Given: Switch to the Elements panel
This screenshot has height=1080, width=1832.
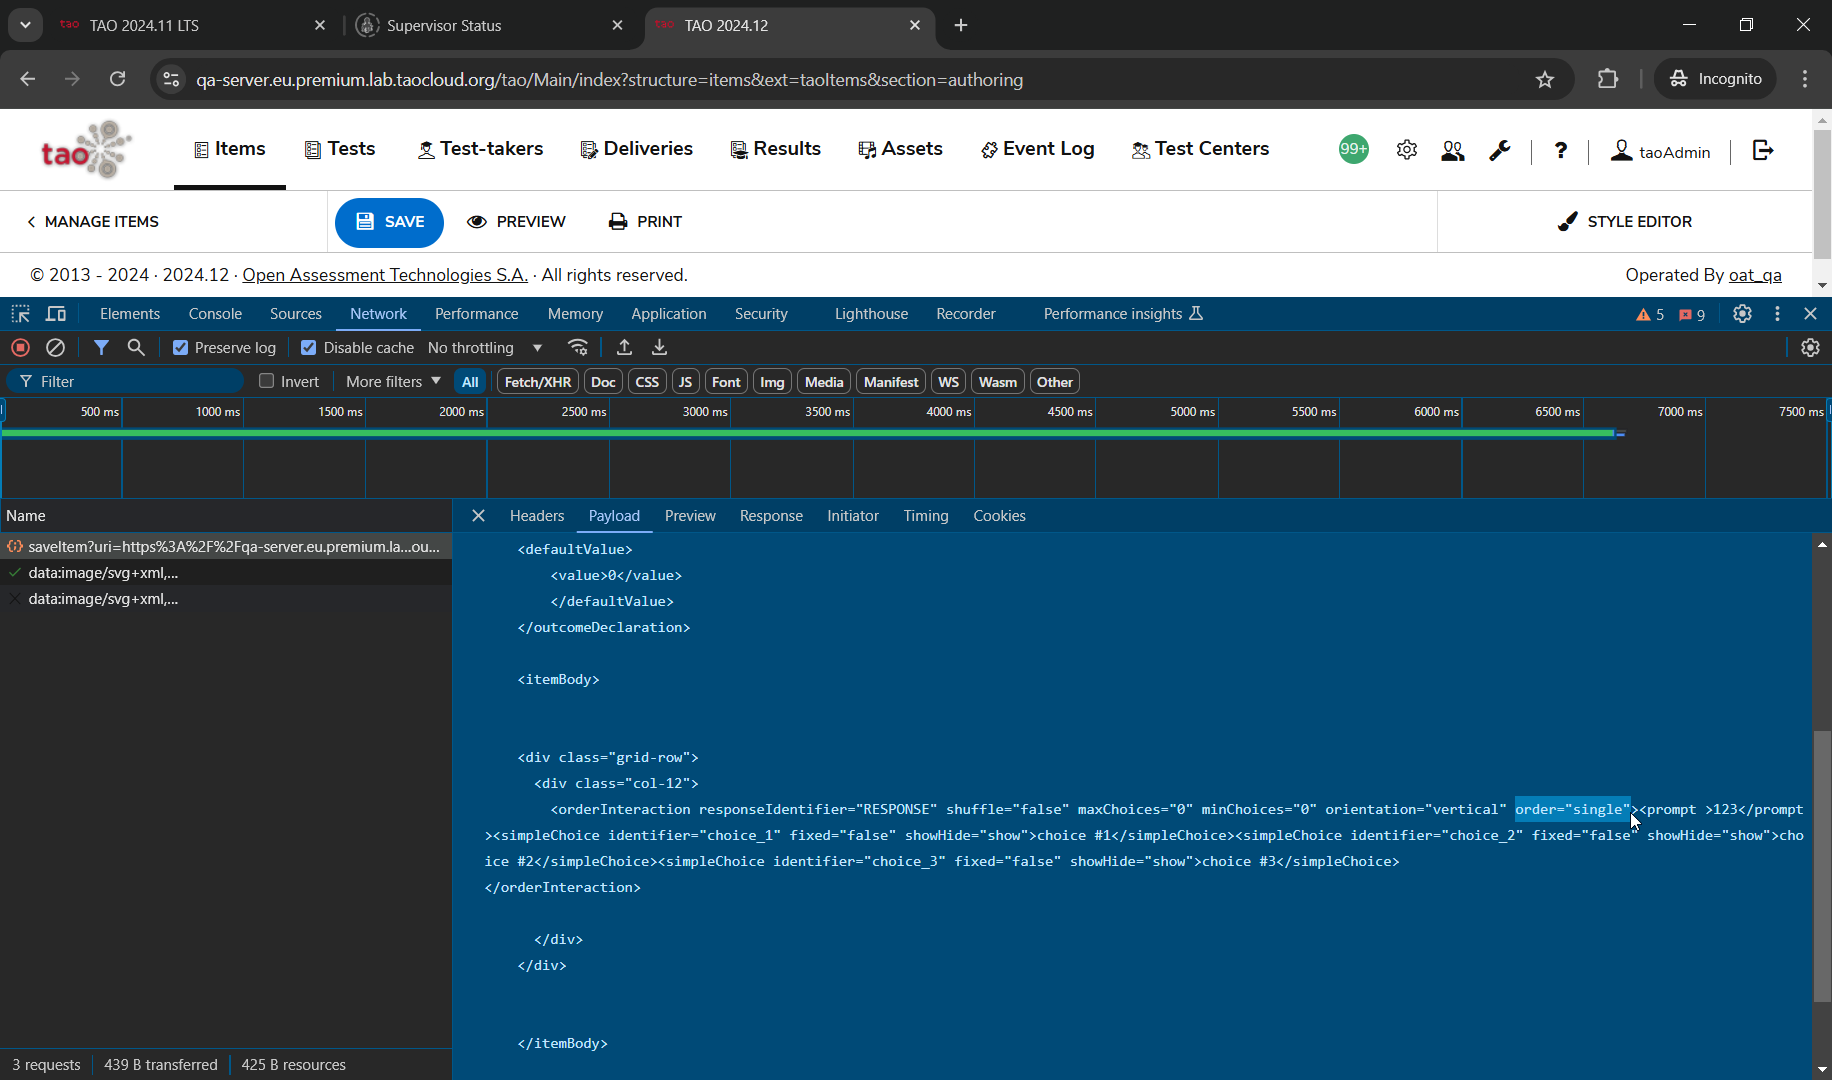Looking at the screenshot, I should (x=130, y=314).
